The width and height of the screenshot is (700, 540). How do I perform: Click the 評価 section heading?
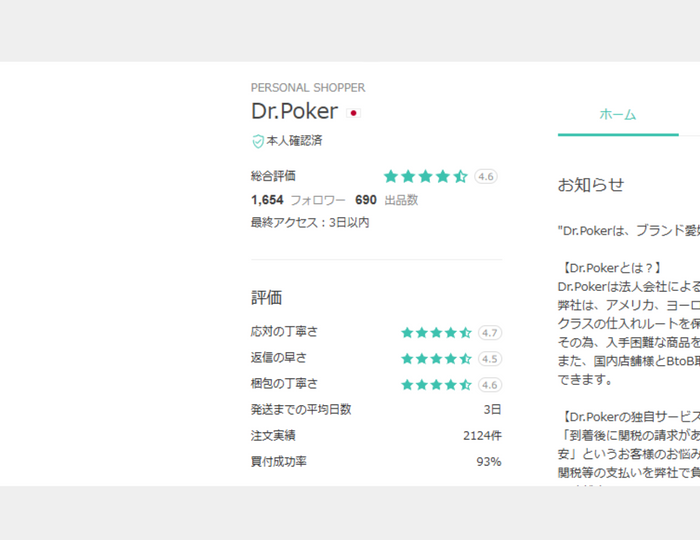tap(266, 298)
